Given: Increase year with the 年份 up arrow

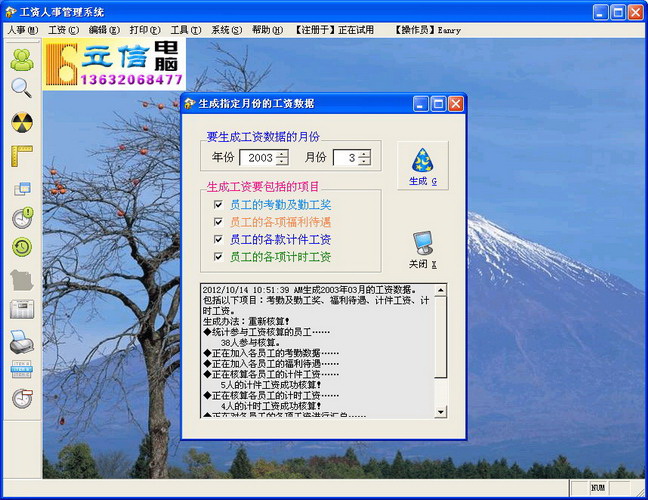Looking at the screenshot, I should click(282, 154).
